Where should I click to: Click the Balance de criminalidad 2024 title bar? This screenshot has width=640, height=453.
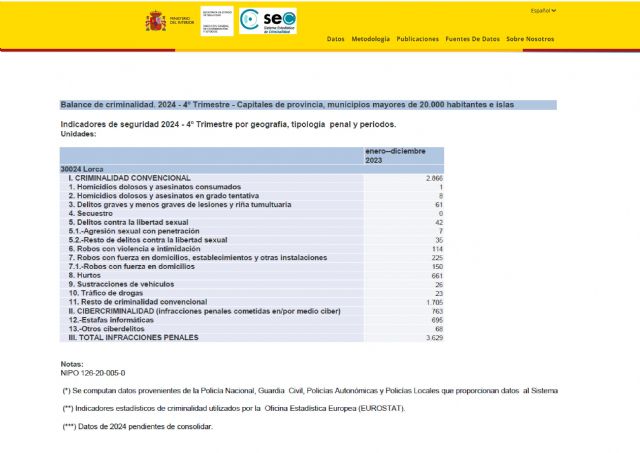click(308, 104)
